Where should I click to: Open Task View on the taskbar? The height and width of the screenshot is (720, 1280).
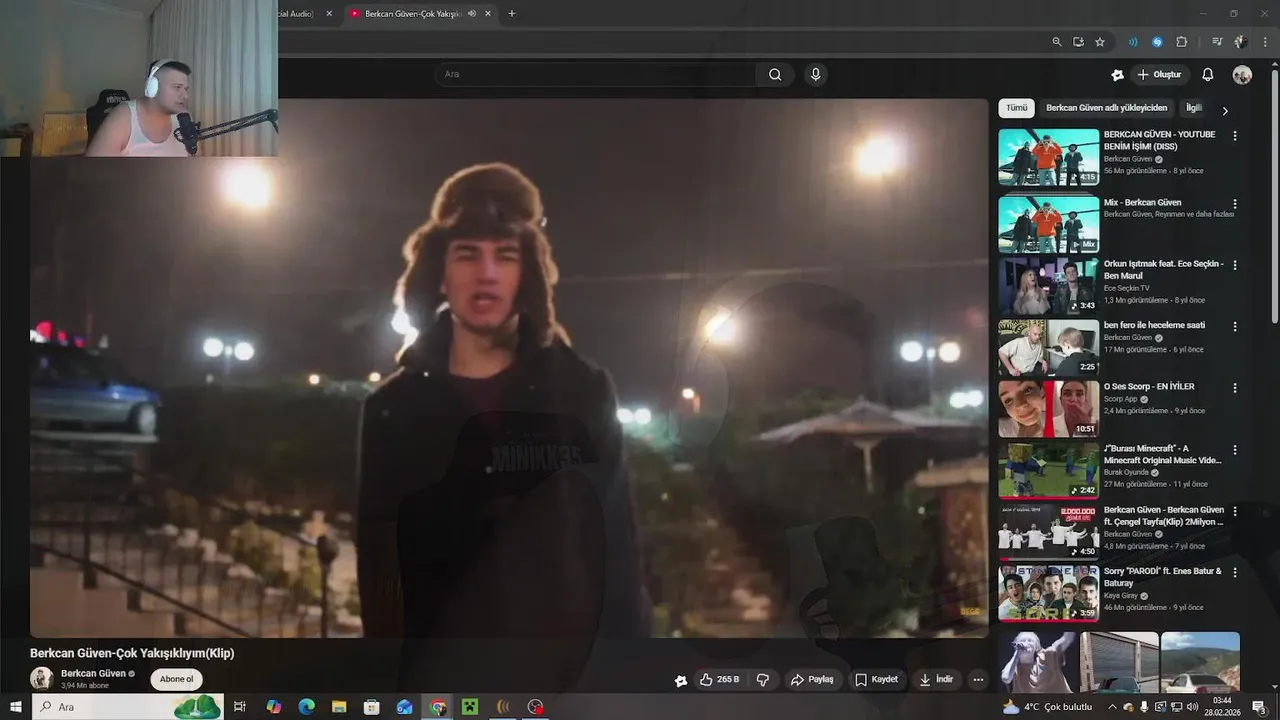pos(240,707)
